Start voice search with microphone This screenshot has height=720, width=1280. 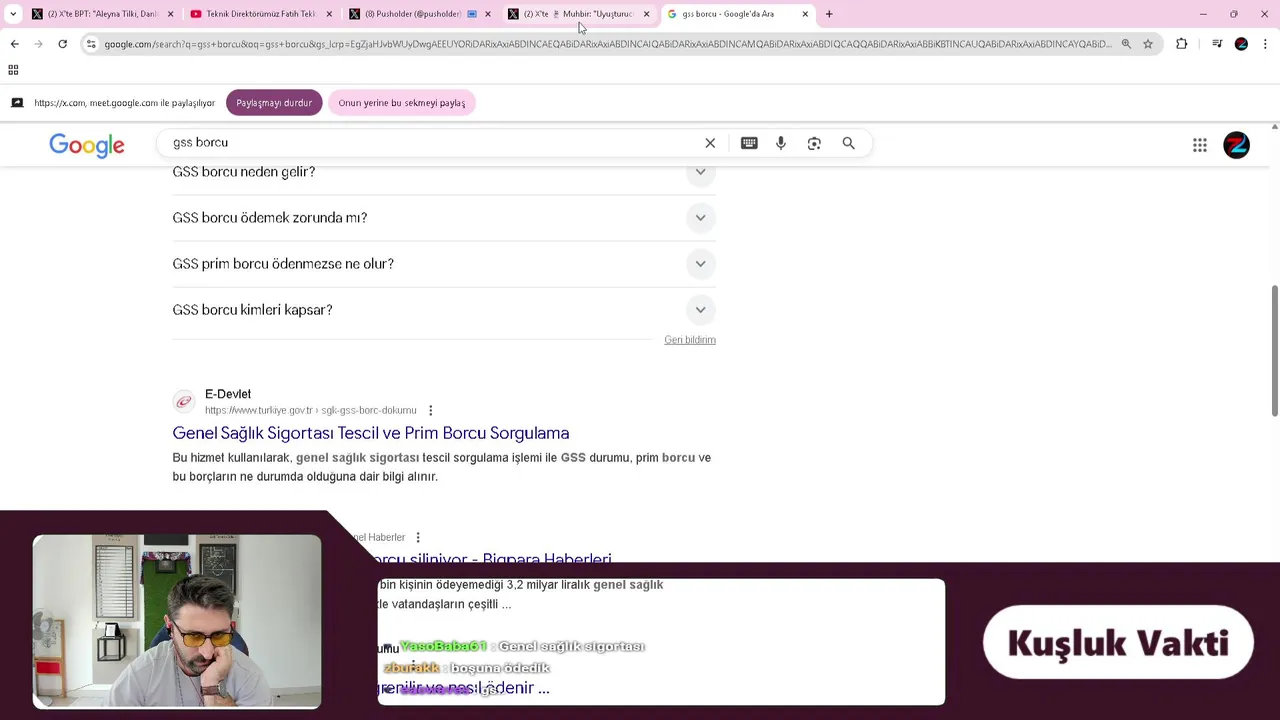[781, 143]
